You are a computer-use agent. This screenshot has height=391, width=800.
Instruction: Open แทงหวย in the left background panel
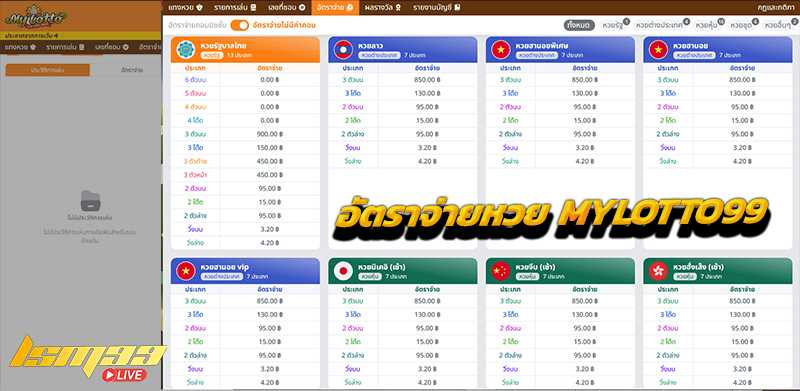pyautogui.click(x=20, y=47)
